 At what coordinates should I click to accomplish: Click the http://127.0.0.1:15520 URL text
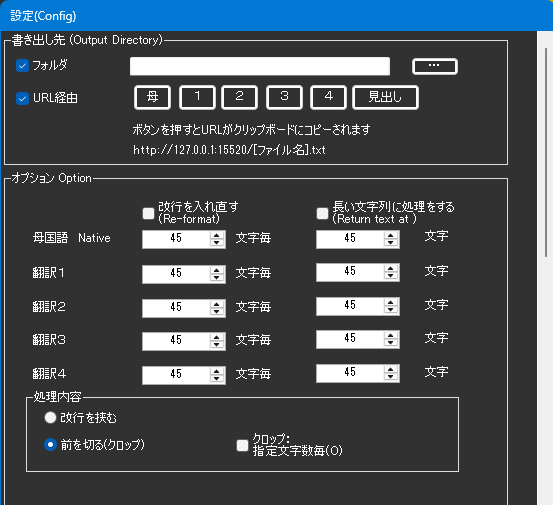pyautogui.click(x=229, y=150)
